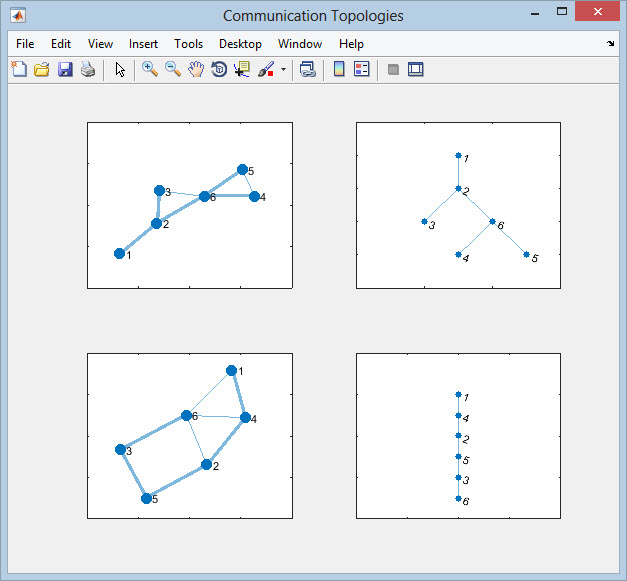
Task: Select node 5 in the top-left graph
Action: pyautogui.click(x=242, y=170)
